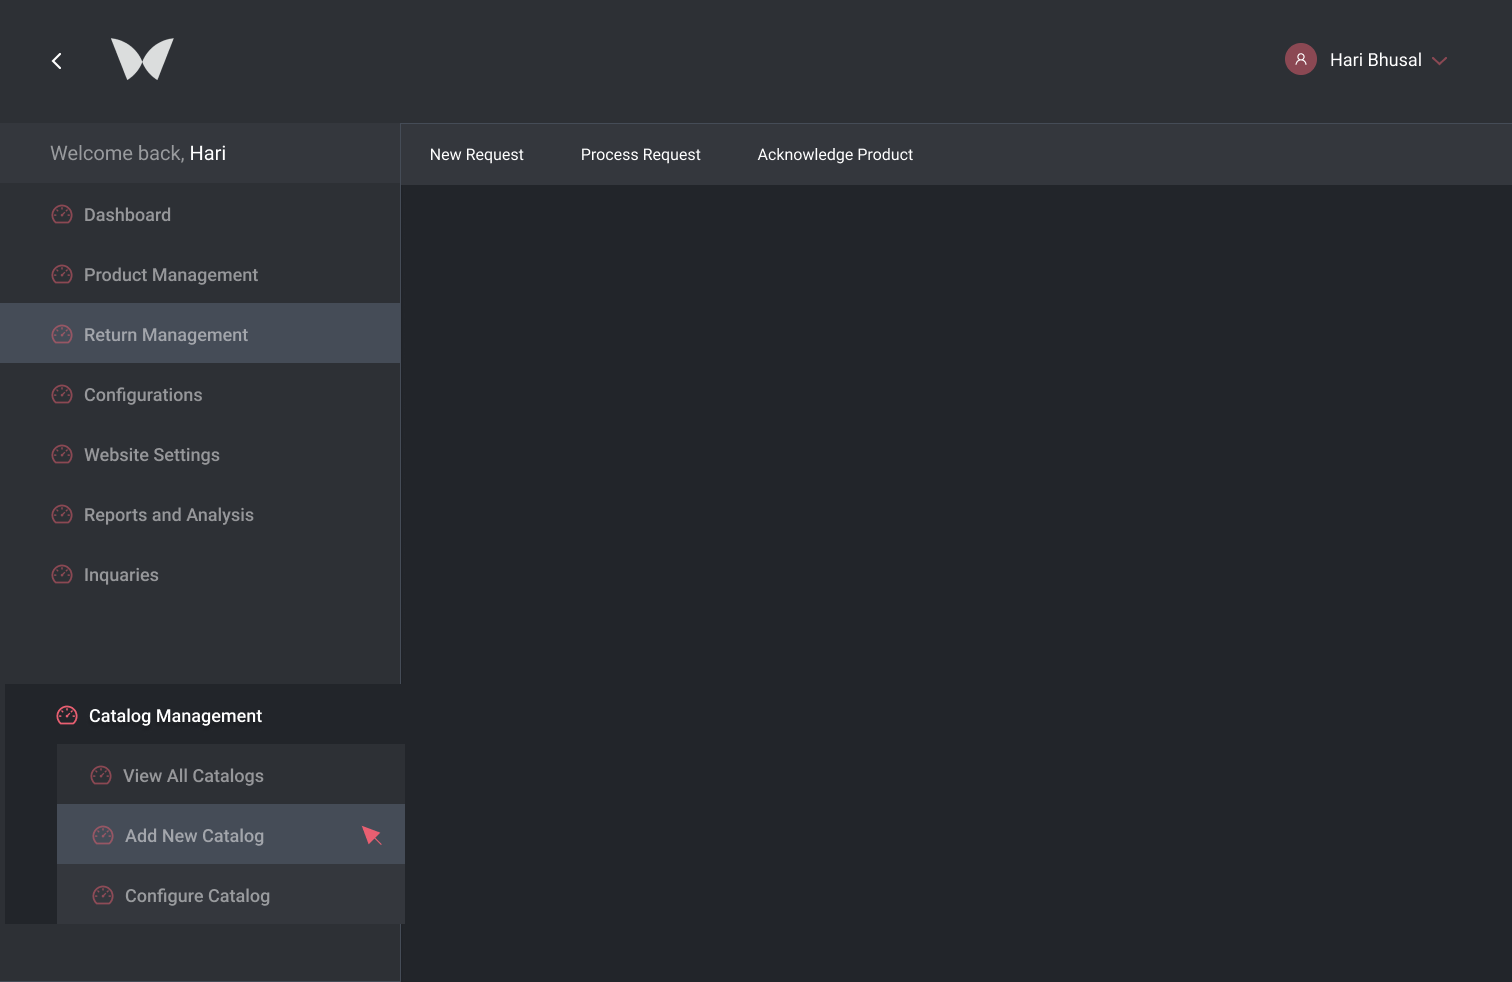Click the icon next to Inquaries
1512x982 pixels.
[x=62, y=575]
